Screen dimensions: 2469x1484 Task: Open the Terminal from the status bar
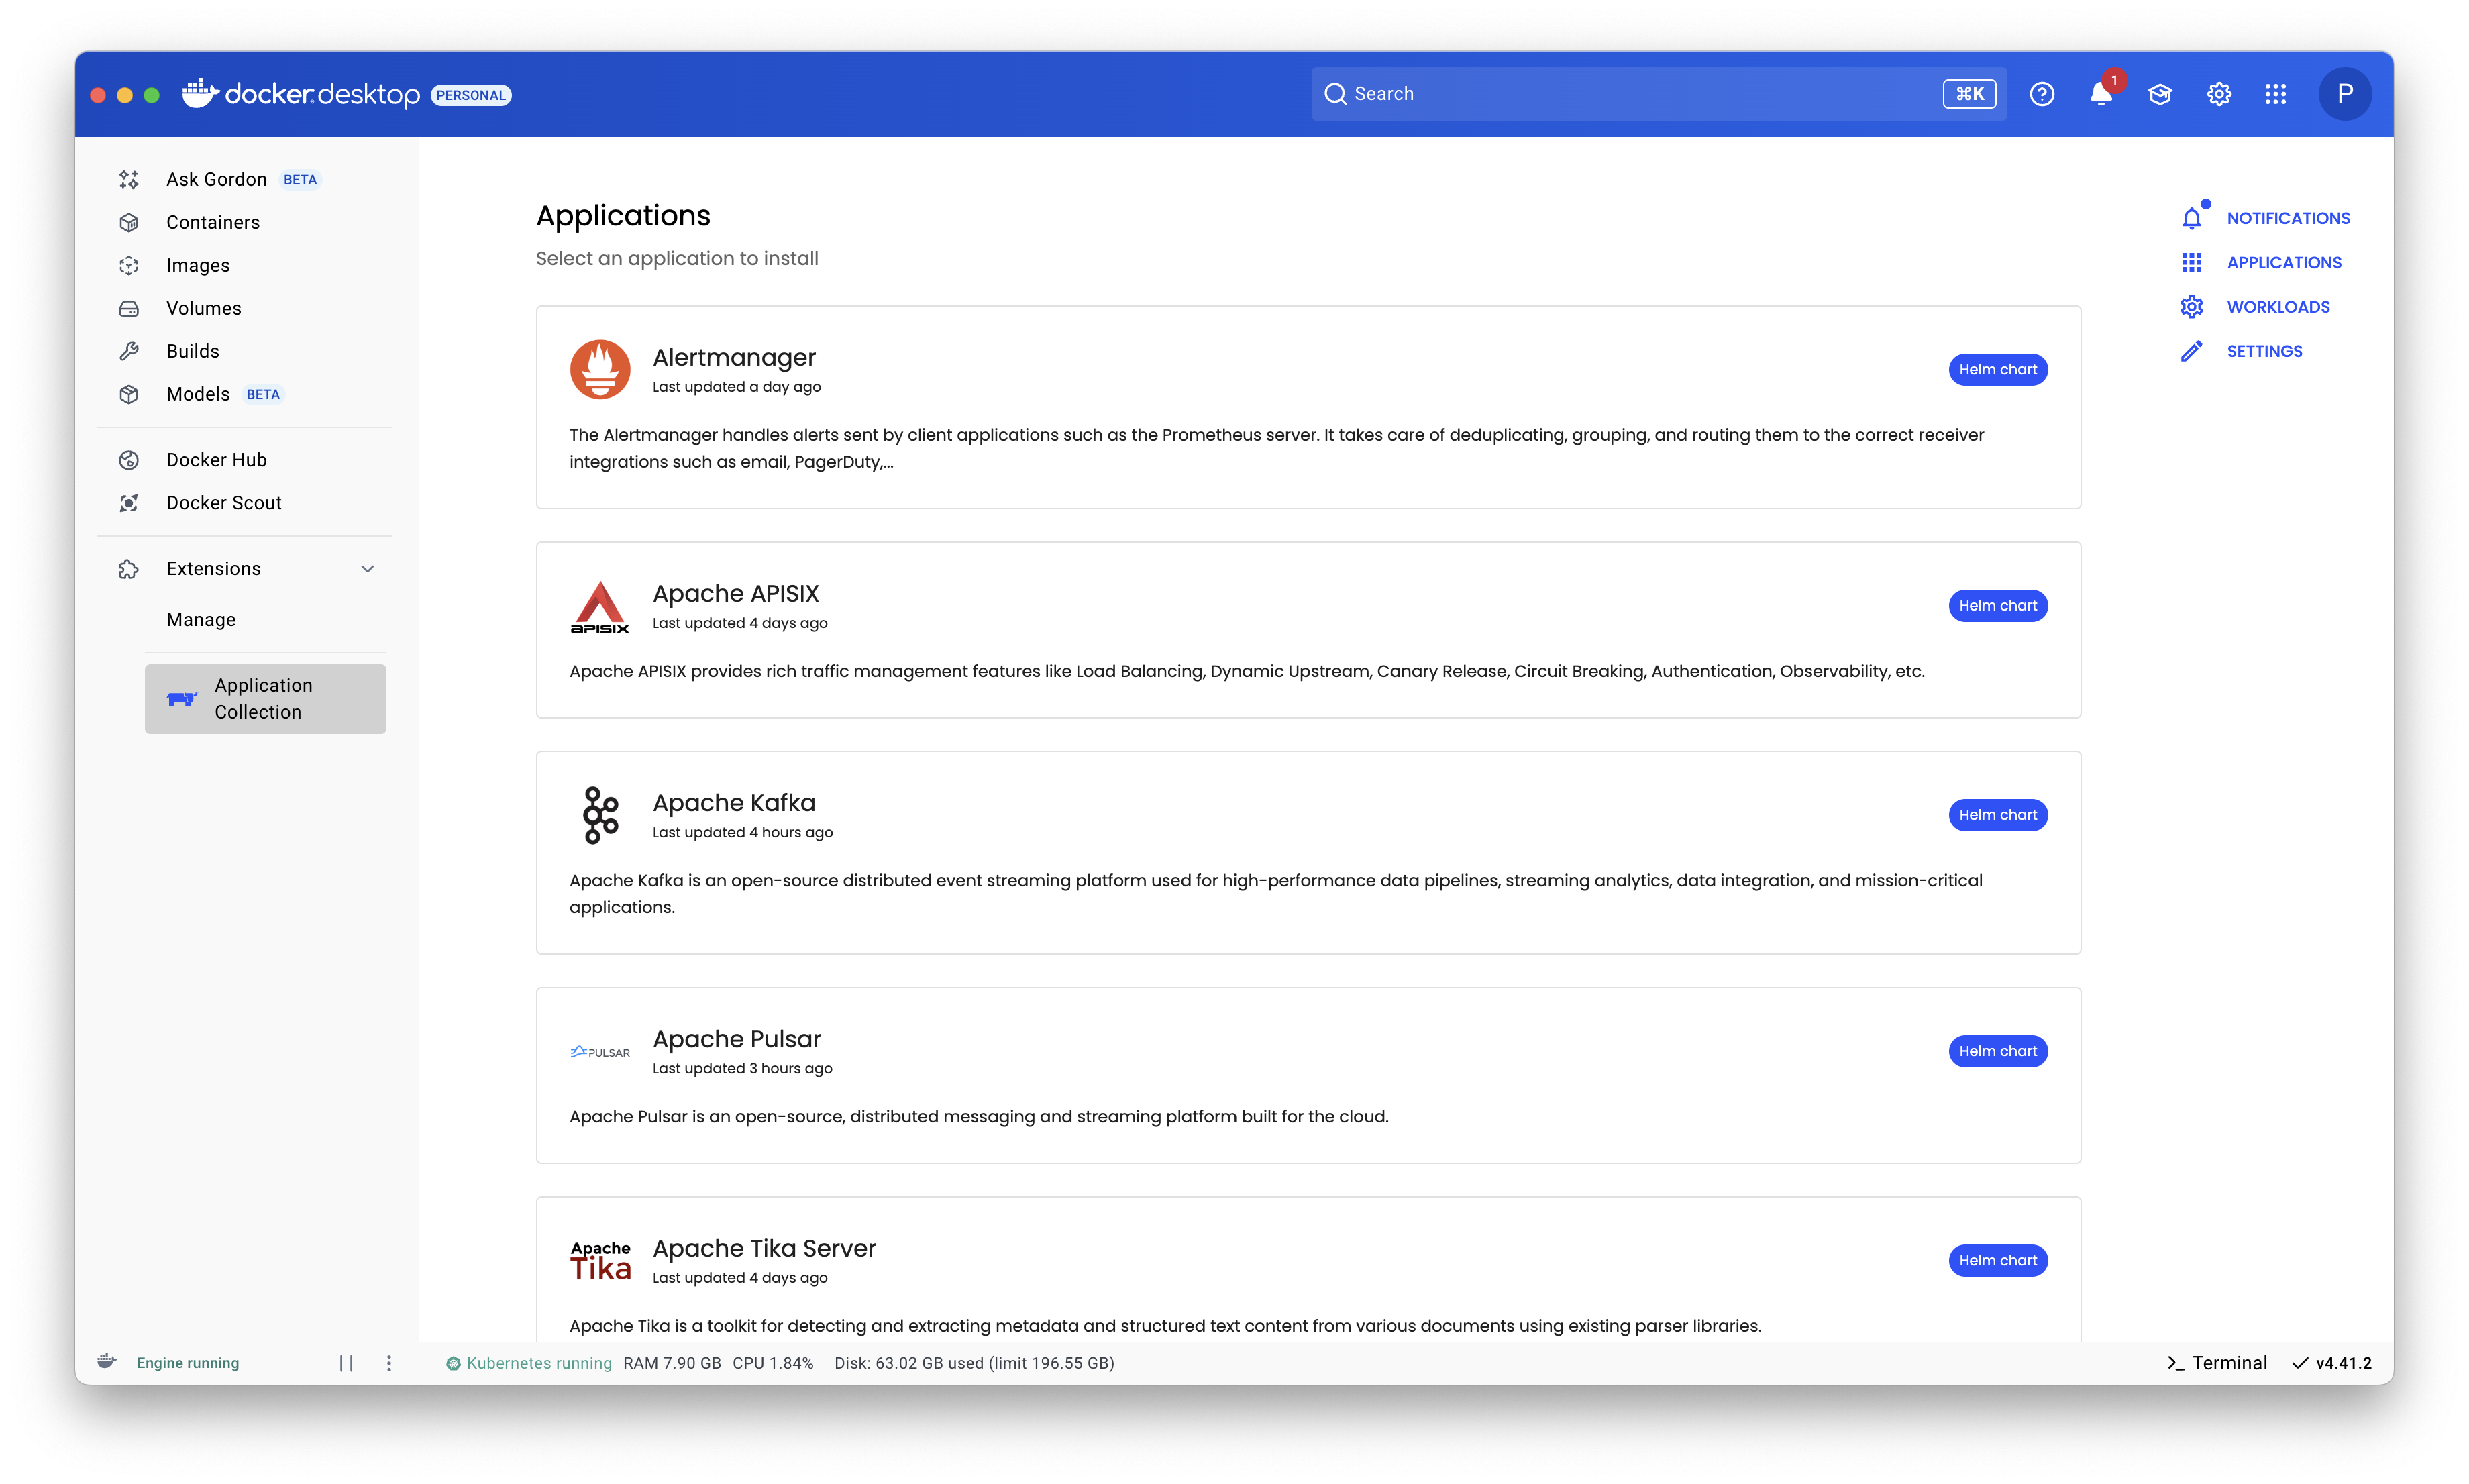coord(2217,1363)
